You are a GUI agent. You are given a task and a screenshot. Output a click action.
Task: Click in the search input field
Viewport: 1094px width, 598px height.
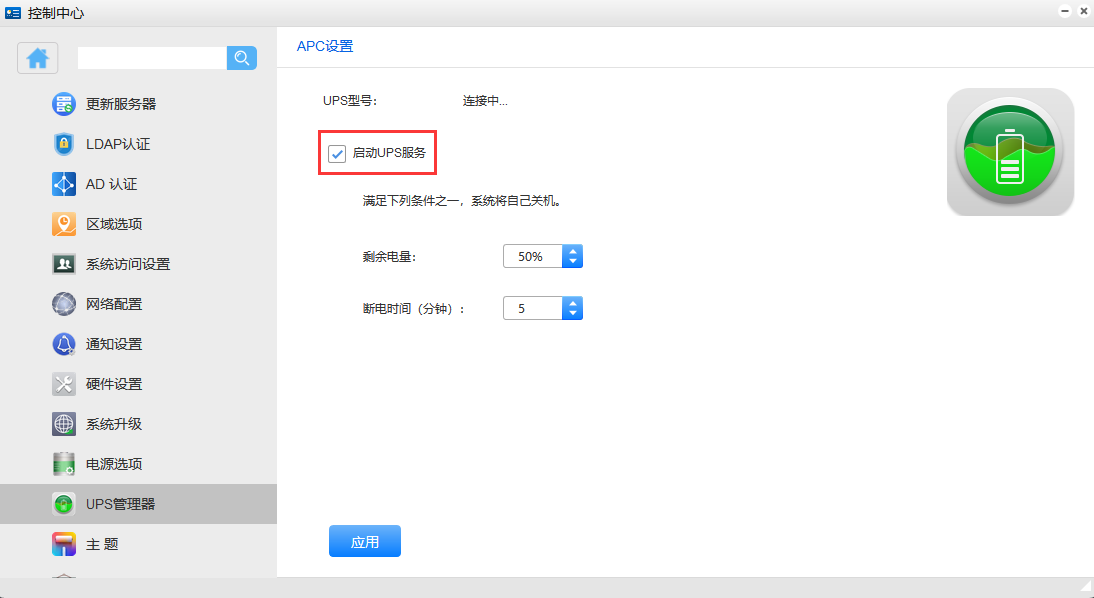(x=152, y=58)
